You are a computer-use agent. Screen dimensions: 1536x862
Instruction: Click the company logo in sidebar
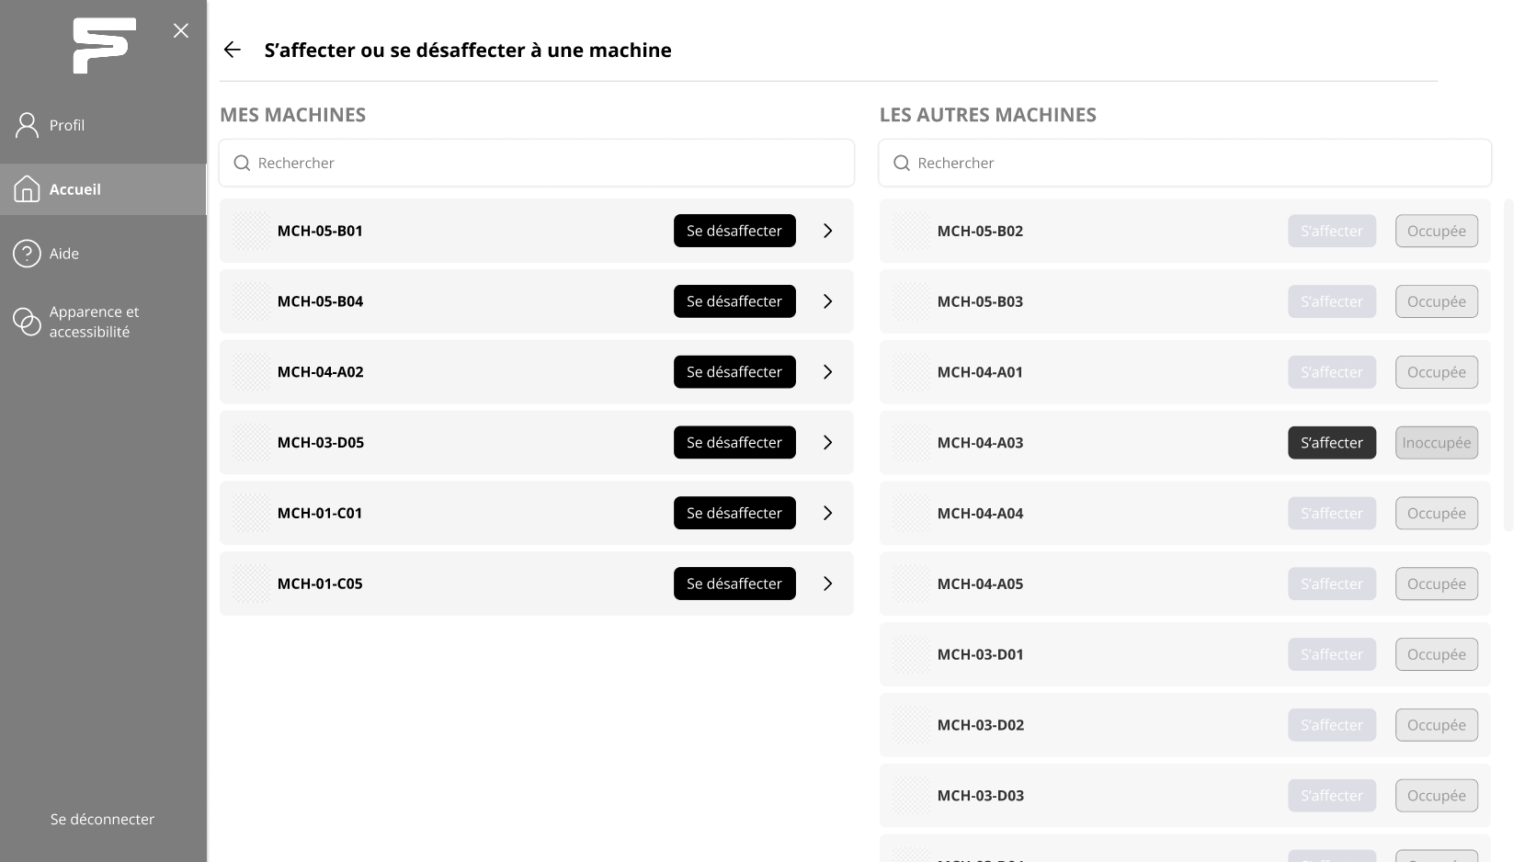(104, 45)
